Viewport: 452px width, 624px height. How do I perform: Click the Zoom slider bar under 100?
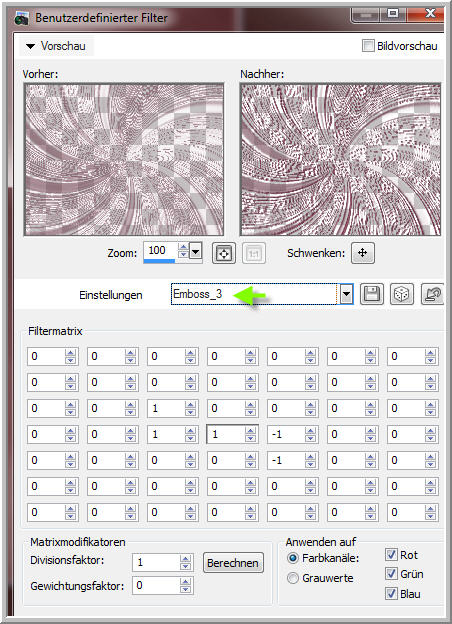(x=159, y=261)
